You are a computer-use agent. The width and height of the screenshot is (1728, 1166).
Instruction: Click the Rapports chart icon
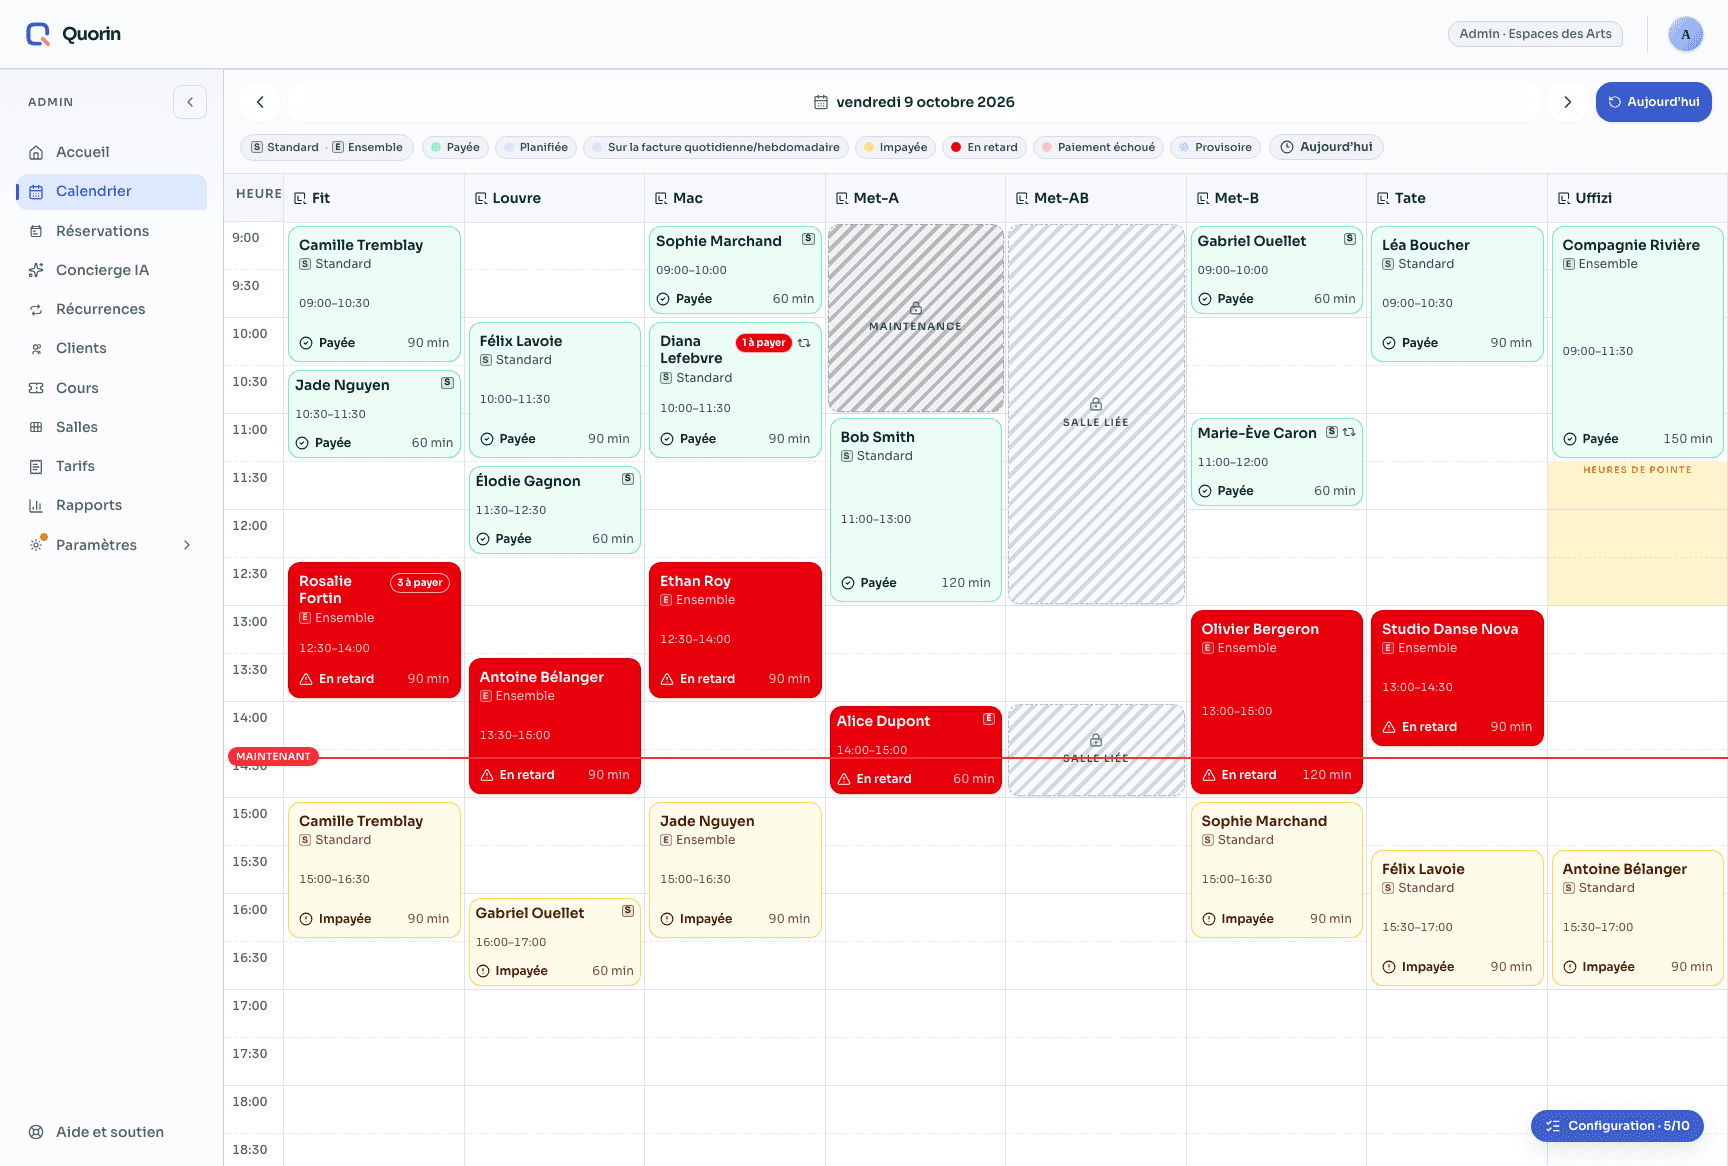point(36,506)
